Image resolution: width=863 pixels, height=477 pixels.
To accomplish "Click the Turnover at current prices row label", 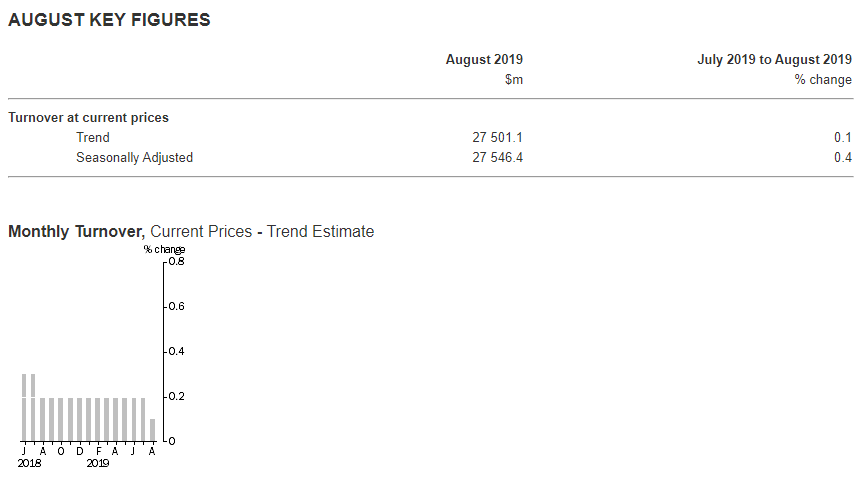I will [x=88, y=118].
